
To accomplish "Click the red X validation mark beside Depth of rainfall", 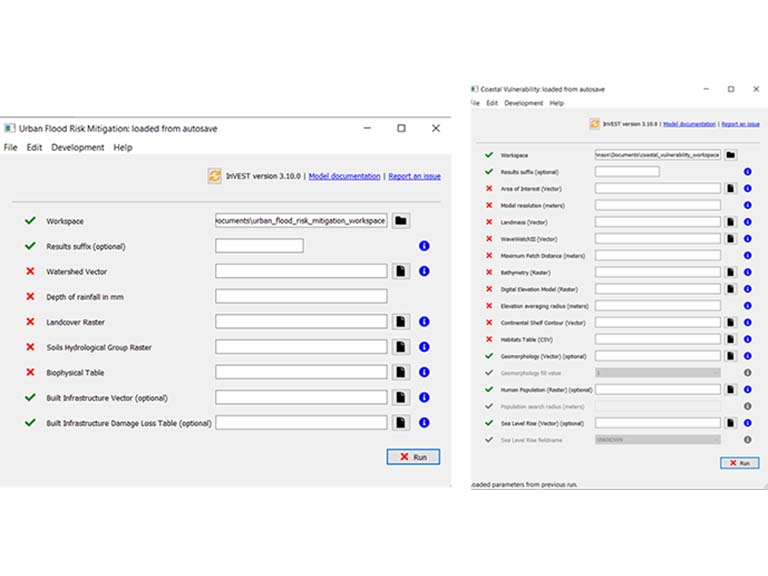I will 30,296.
